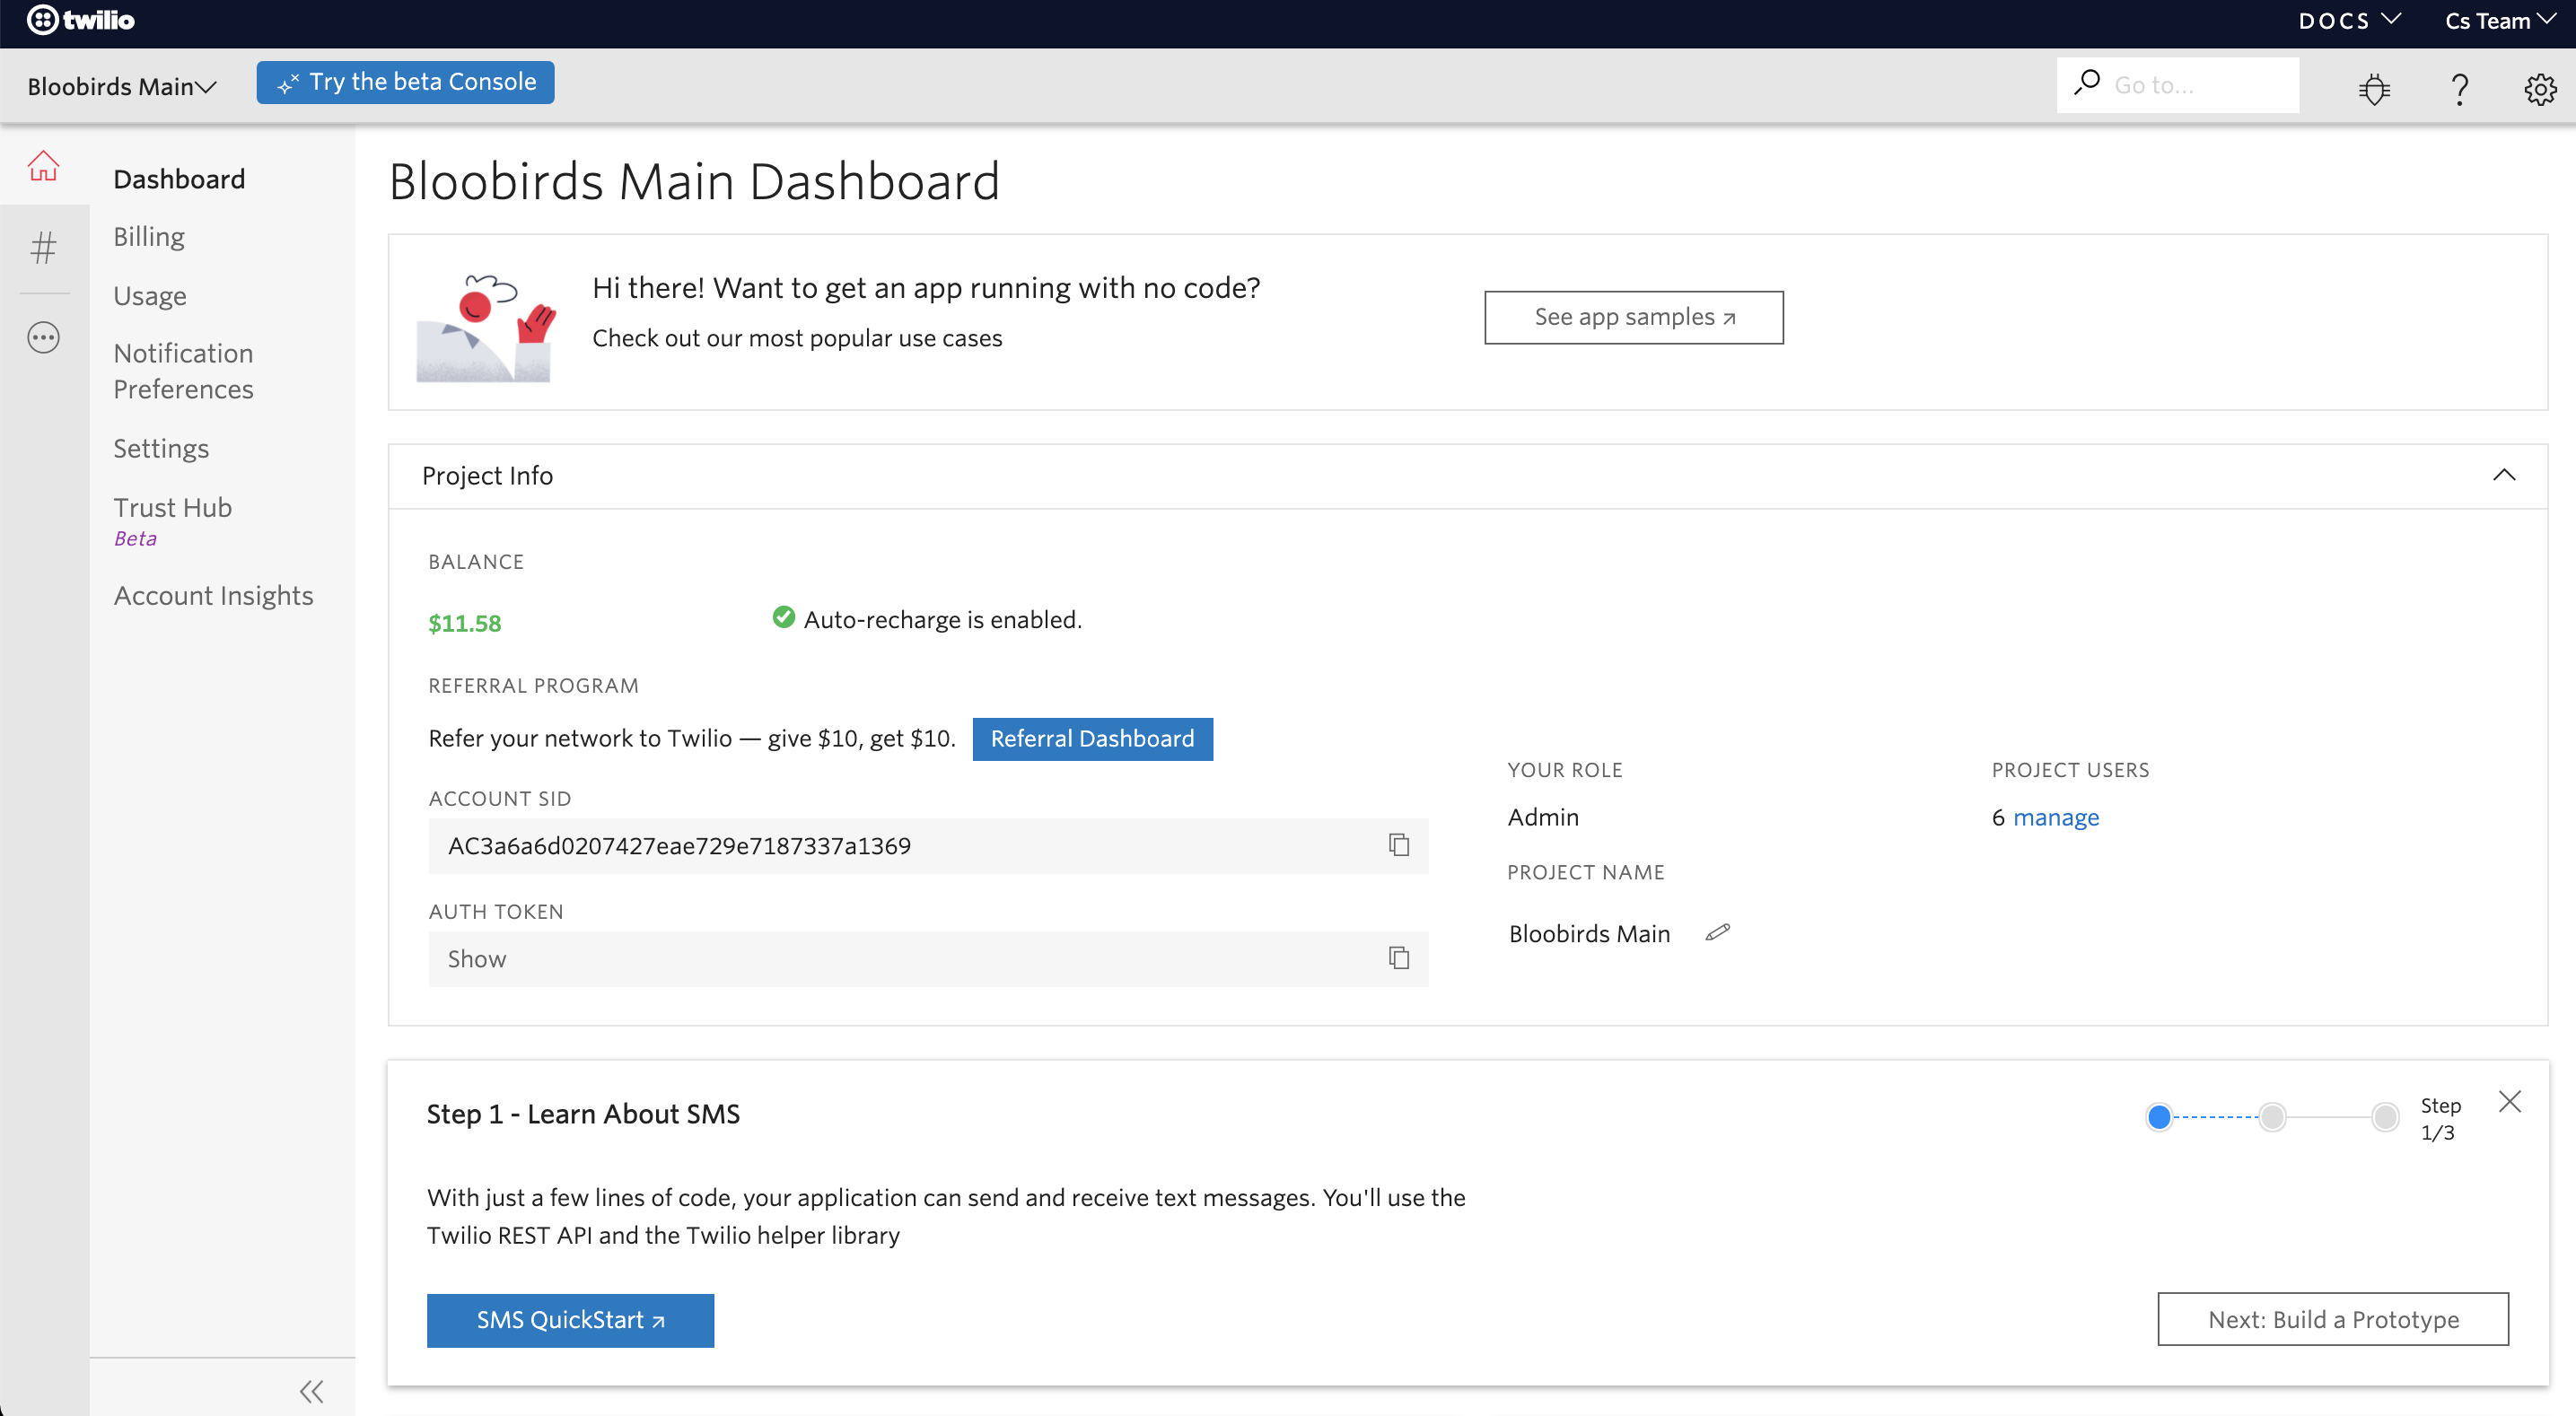Open the home dashboard icon in sidebar

[43, 166]
